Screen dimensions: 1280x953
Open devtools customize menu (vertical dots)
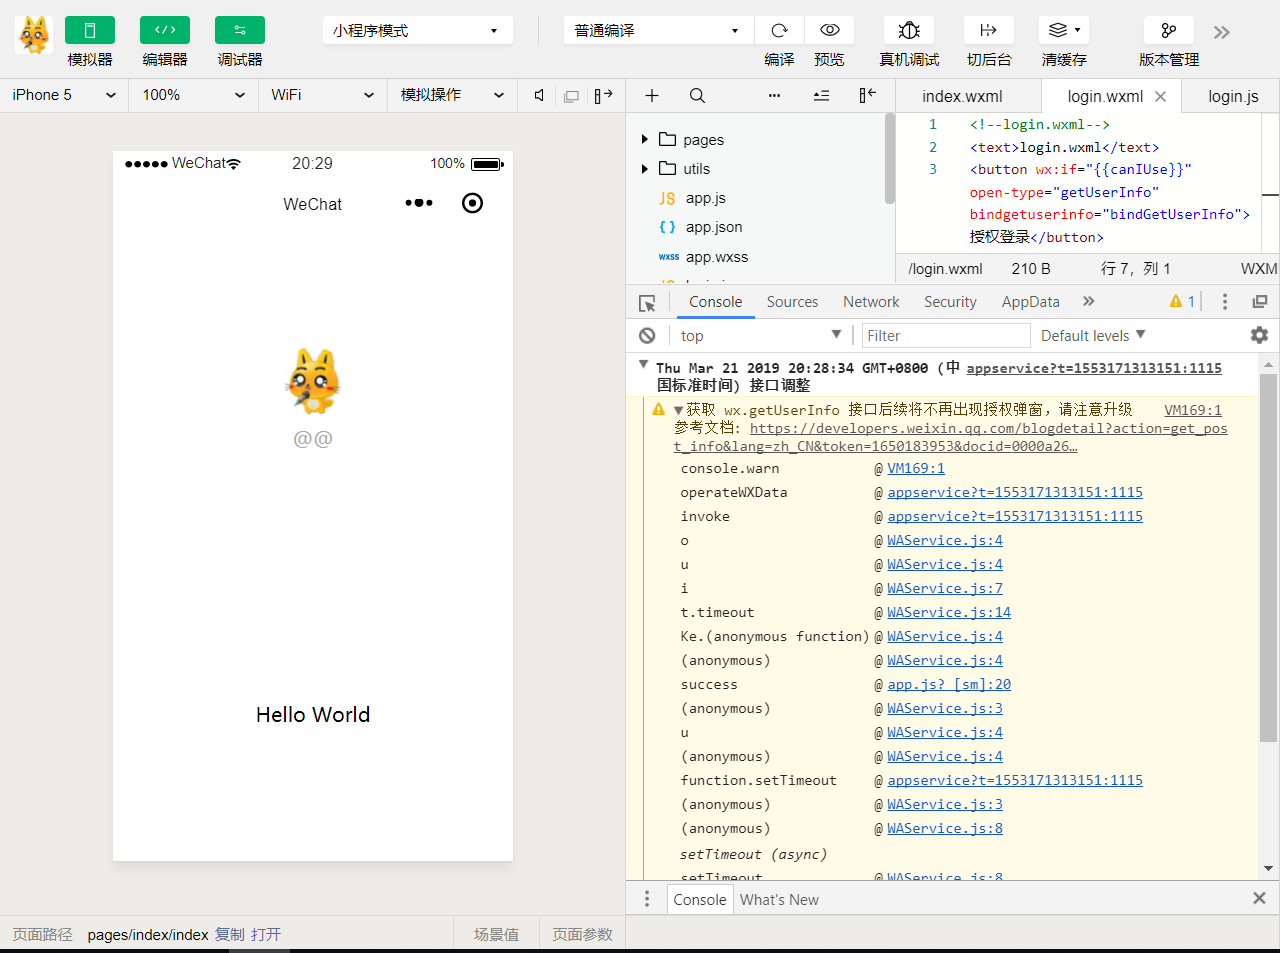1225,302
